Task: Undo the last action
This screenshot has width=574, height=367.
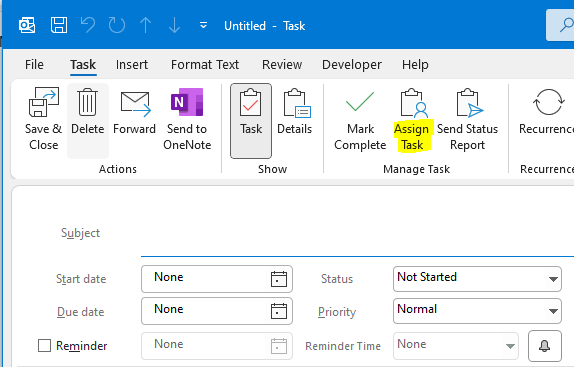Action: click(x=88, y=26)
